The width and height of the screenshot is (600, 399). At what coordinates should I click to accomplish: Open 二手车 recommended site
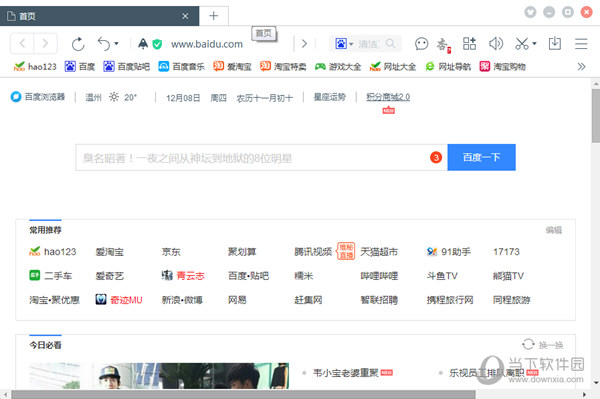(x=50, y=275)
